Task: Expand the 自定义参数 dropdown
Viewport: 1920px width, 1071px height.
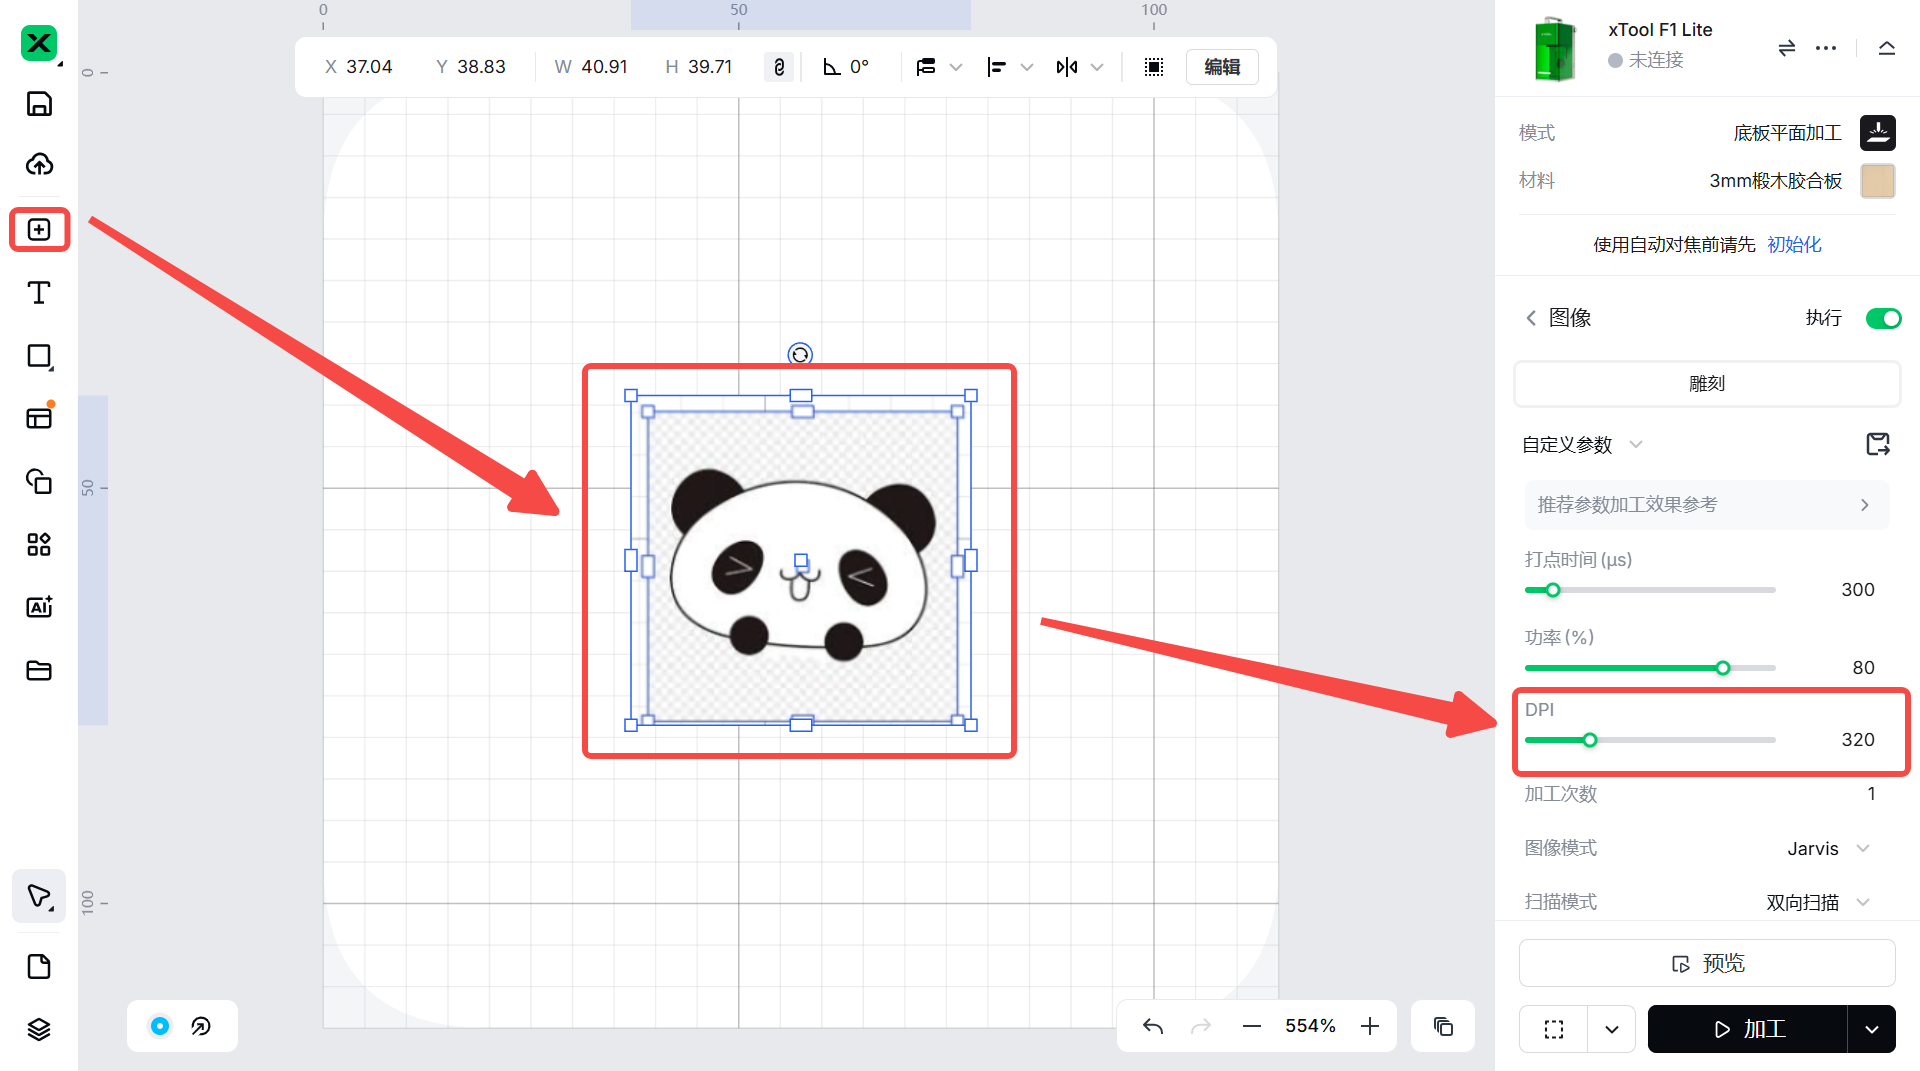Action: coord(1582,445)
